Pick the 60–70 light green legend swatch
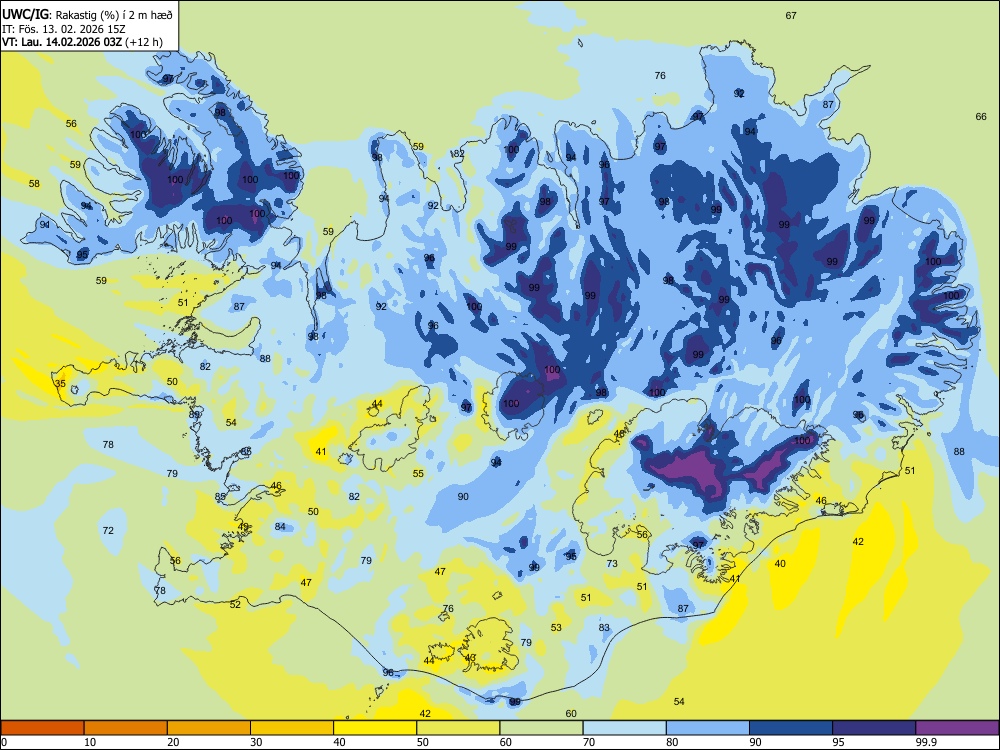1000x750 pixels. point(541,728)
